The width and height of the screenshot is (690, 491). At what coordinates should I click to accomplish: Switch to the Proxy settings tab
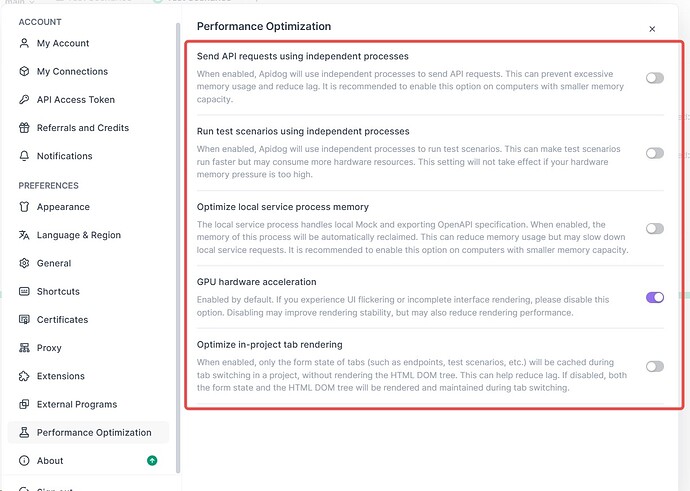click(x=50, y=348)
